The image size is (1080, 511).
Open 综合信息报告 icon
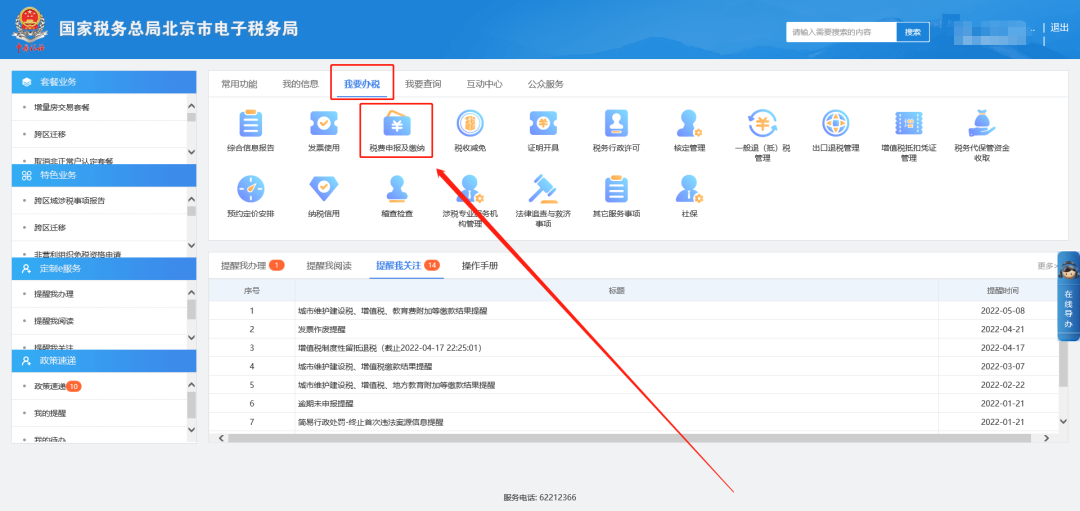(250, 125)
